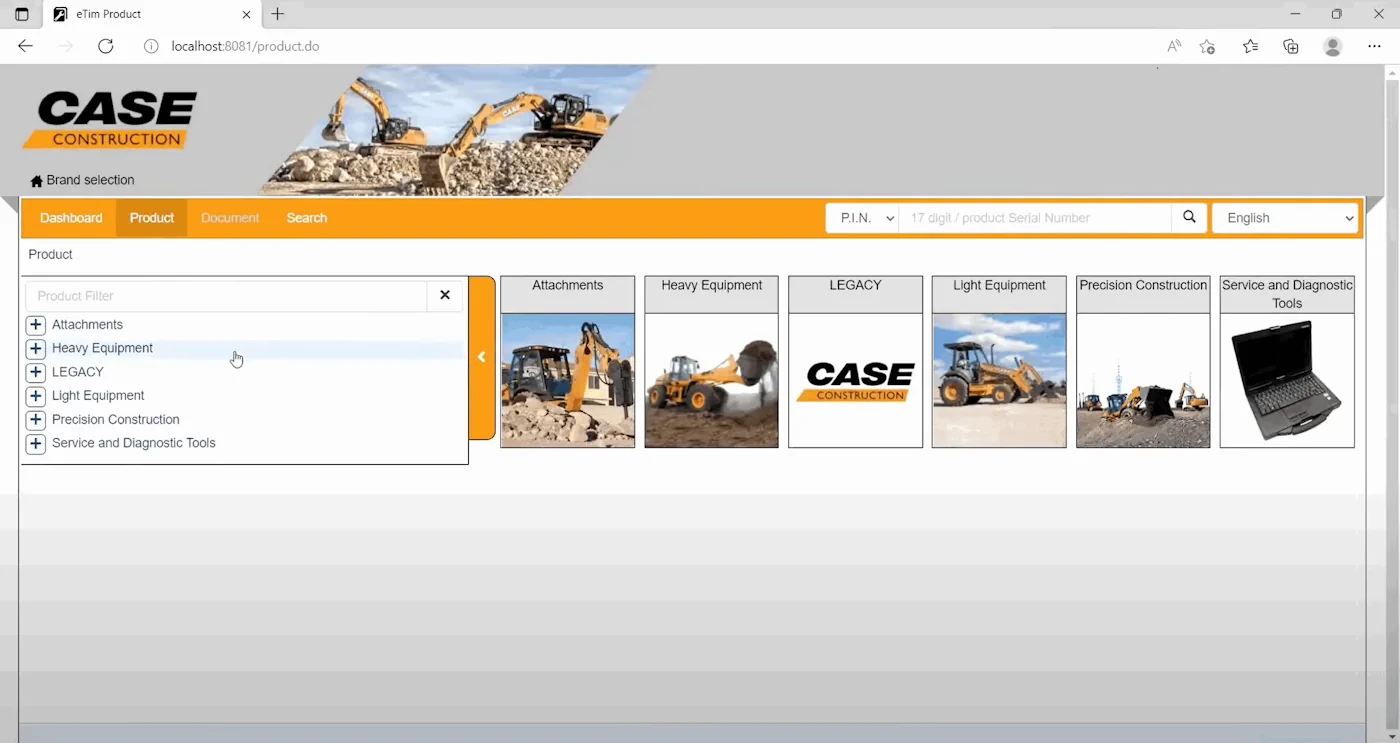Viewport: 1400px width, 743px height.
Task: Add this page to favorites star-plus icon
Action: pyautogui.click(x=1207, y=46)
